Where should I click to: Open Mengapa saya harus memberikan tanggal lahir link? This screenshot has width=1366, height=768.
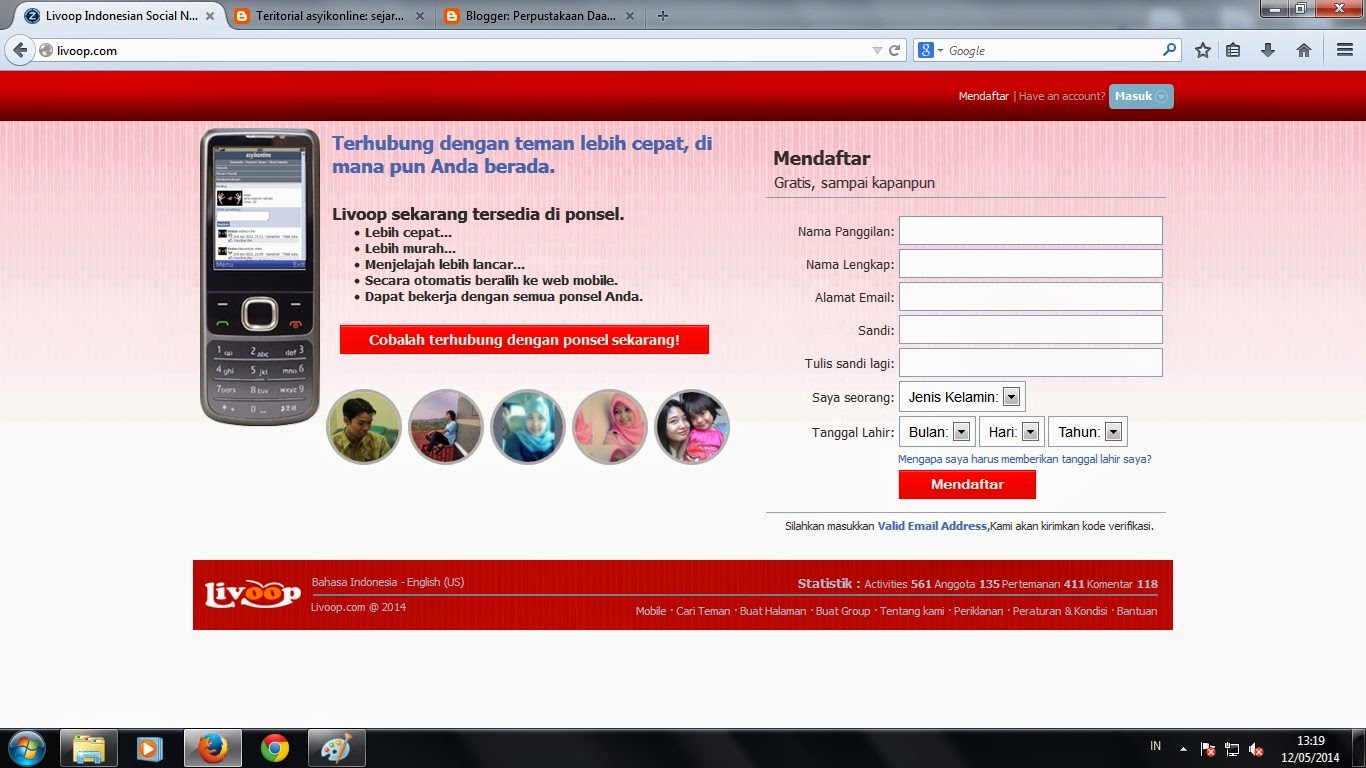tap(1024, 459)
